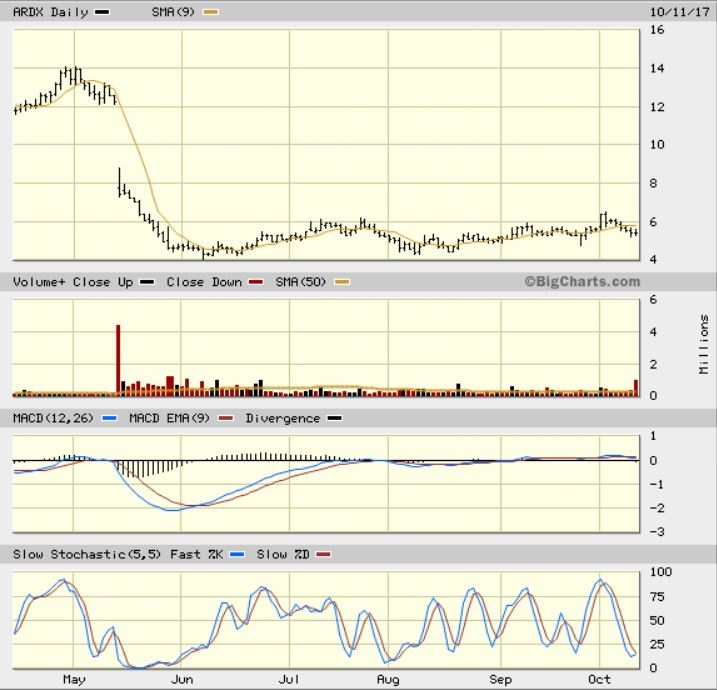This screenshot has height=690, width=717.
Task: Click the SMA(9) tan legend marker
Action: (x=209, y=13)
